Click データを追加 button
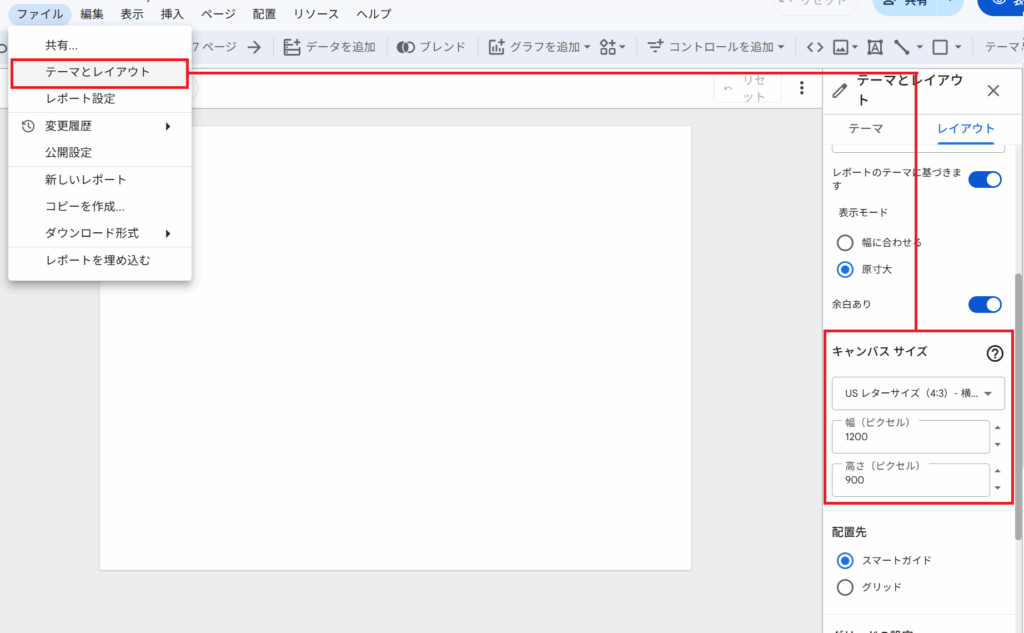The image size is (1024, 633). pos(330,47)
